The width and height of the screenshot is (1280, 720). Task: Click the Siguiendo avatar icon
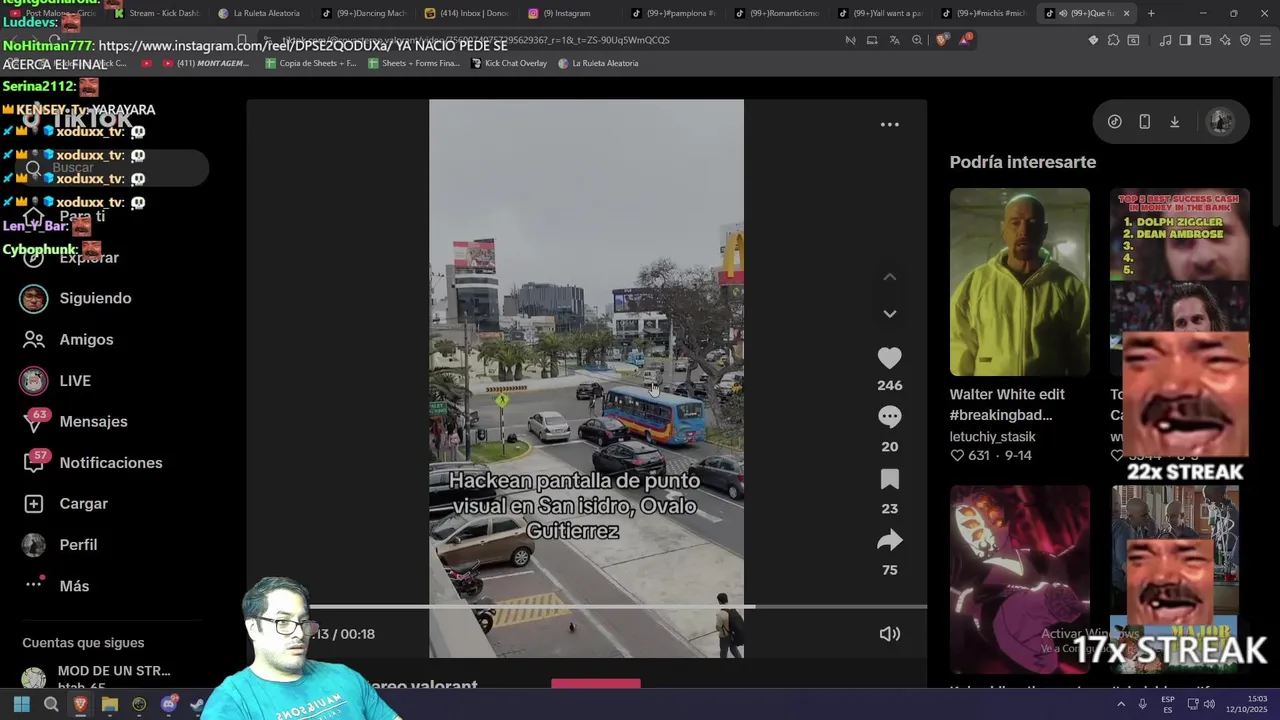click(x=34, y=298)
